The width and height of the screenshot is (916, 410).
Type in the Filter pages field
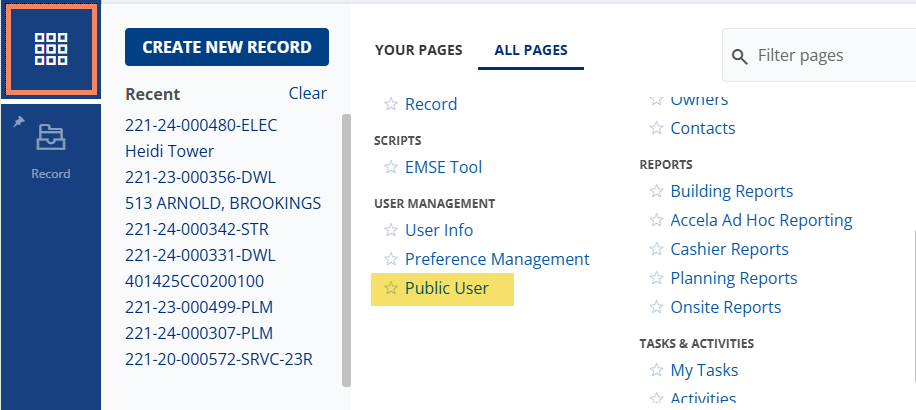point(830,56)
